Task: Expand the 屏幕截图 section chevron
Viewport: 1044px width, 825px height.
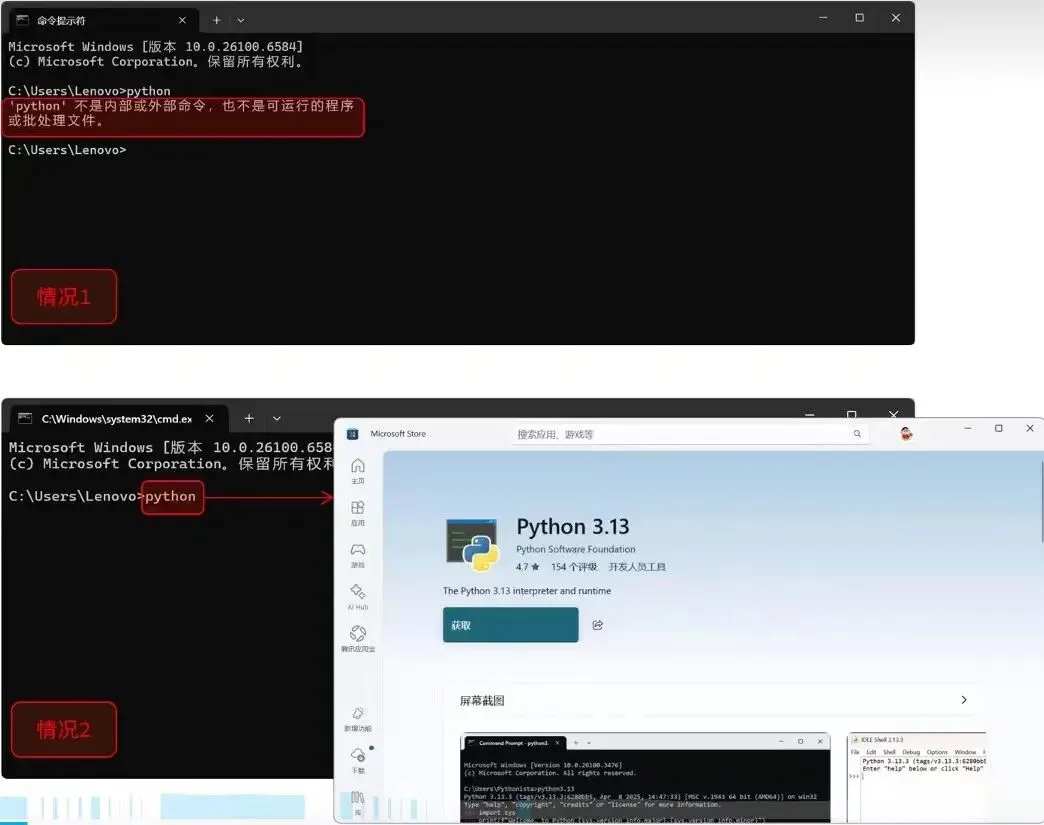Action: pos(963,700)
